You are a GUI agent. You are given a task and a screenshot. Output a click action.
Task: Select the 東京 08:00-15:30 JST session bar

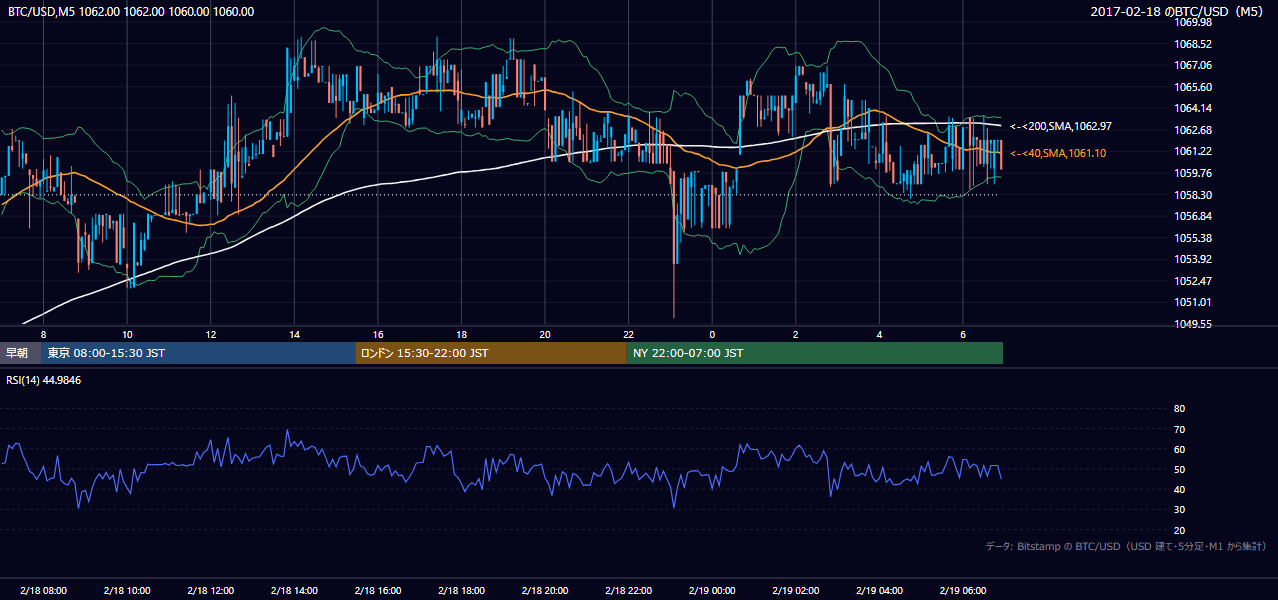pos(199,353)
